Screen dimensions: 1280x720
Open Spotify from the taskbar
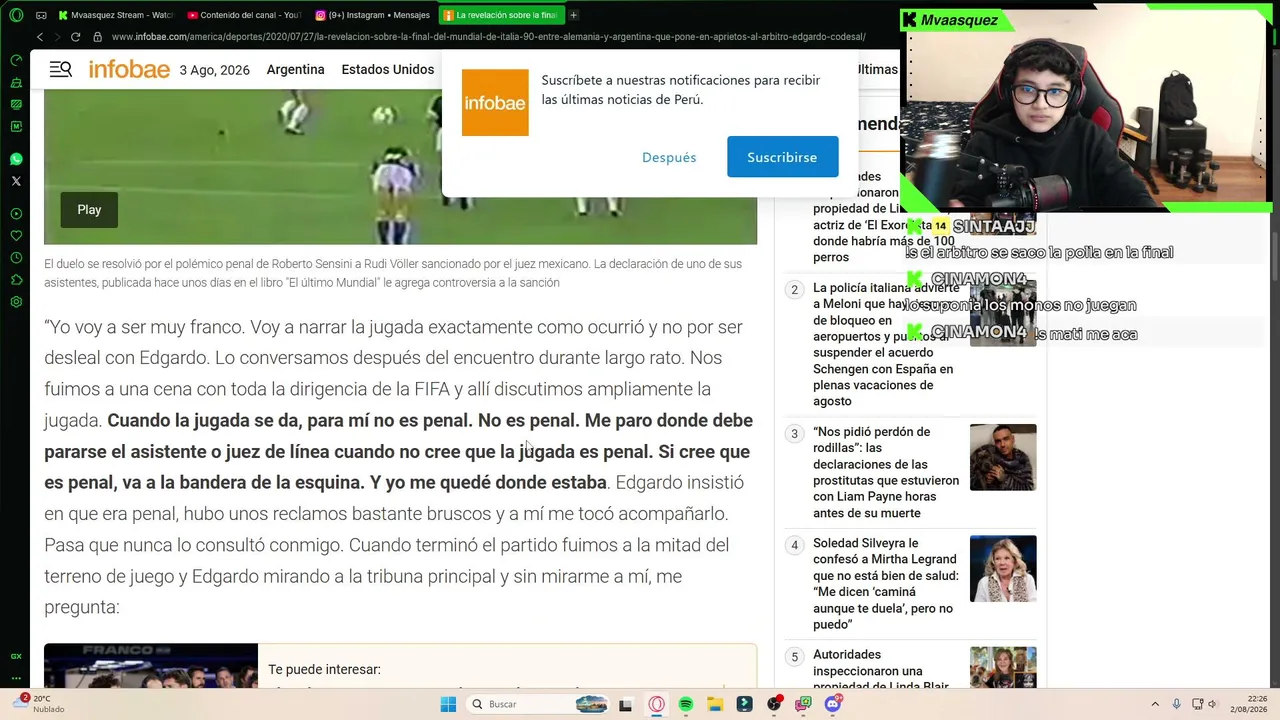(x=686, y=704)
